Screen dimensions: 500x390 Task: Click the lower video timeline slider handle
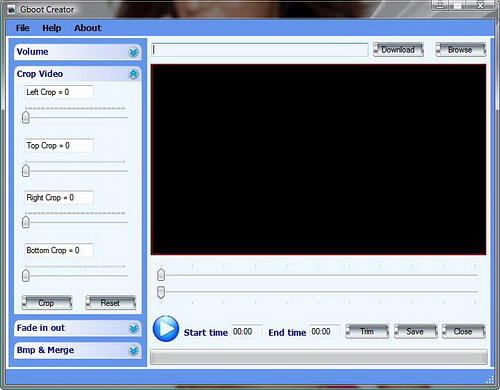click(161, 292)
